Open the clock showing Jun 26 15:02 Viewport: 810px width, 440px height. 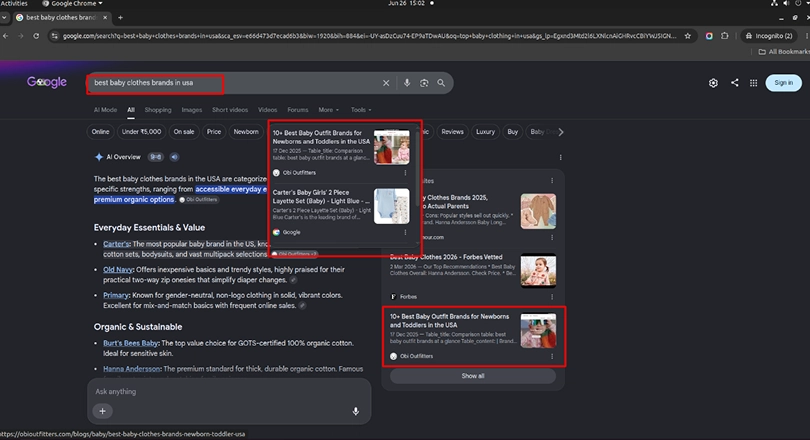click(x=407, y=3)
